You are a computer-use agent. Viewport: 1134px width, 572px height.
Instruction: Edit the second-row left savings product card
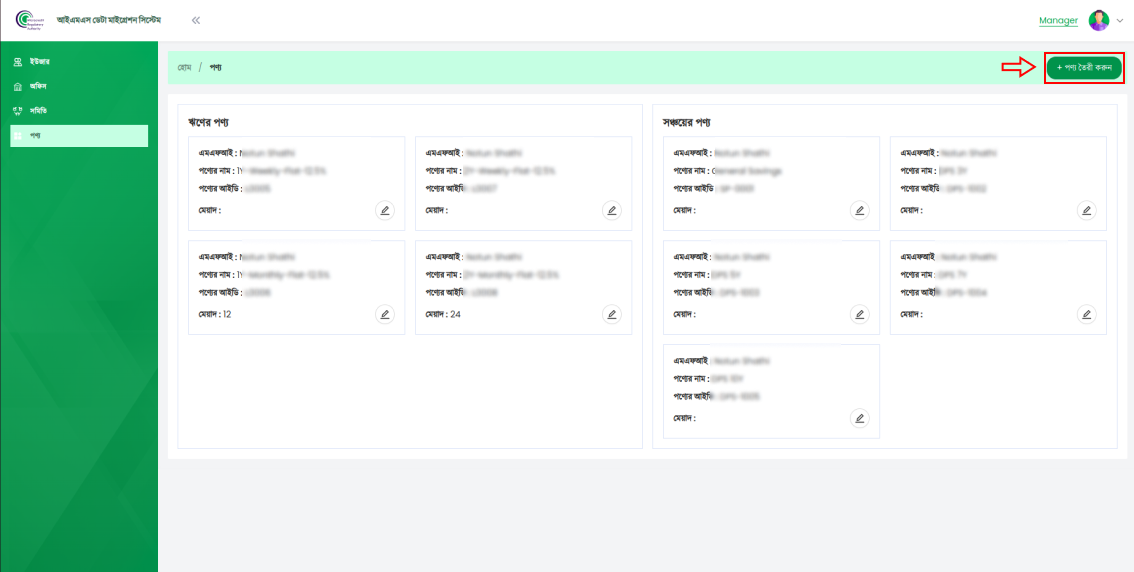pos(859,314)
